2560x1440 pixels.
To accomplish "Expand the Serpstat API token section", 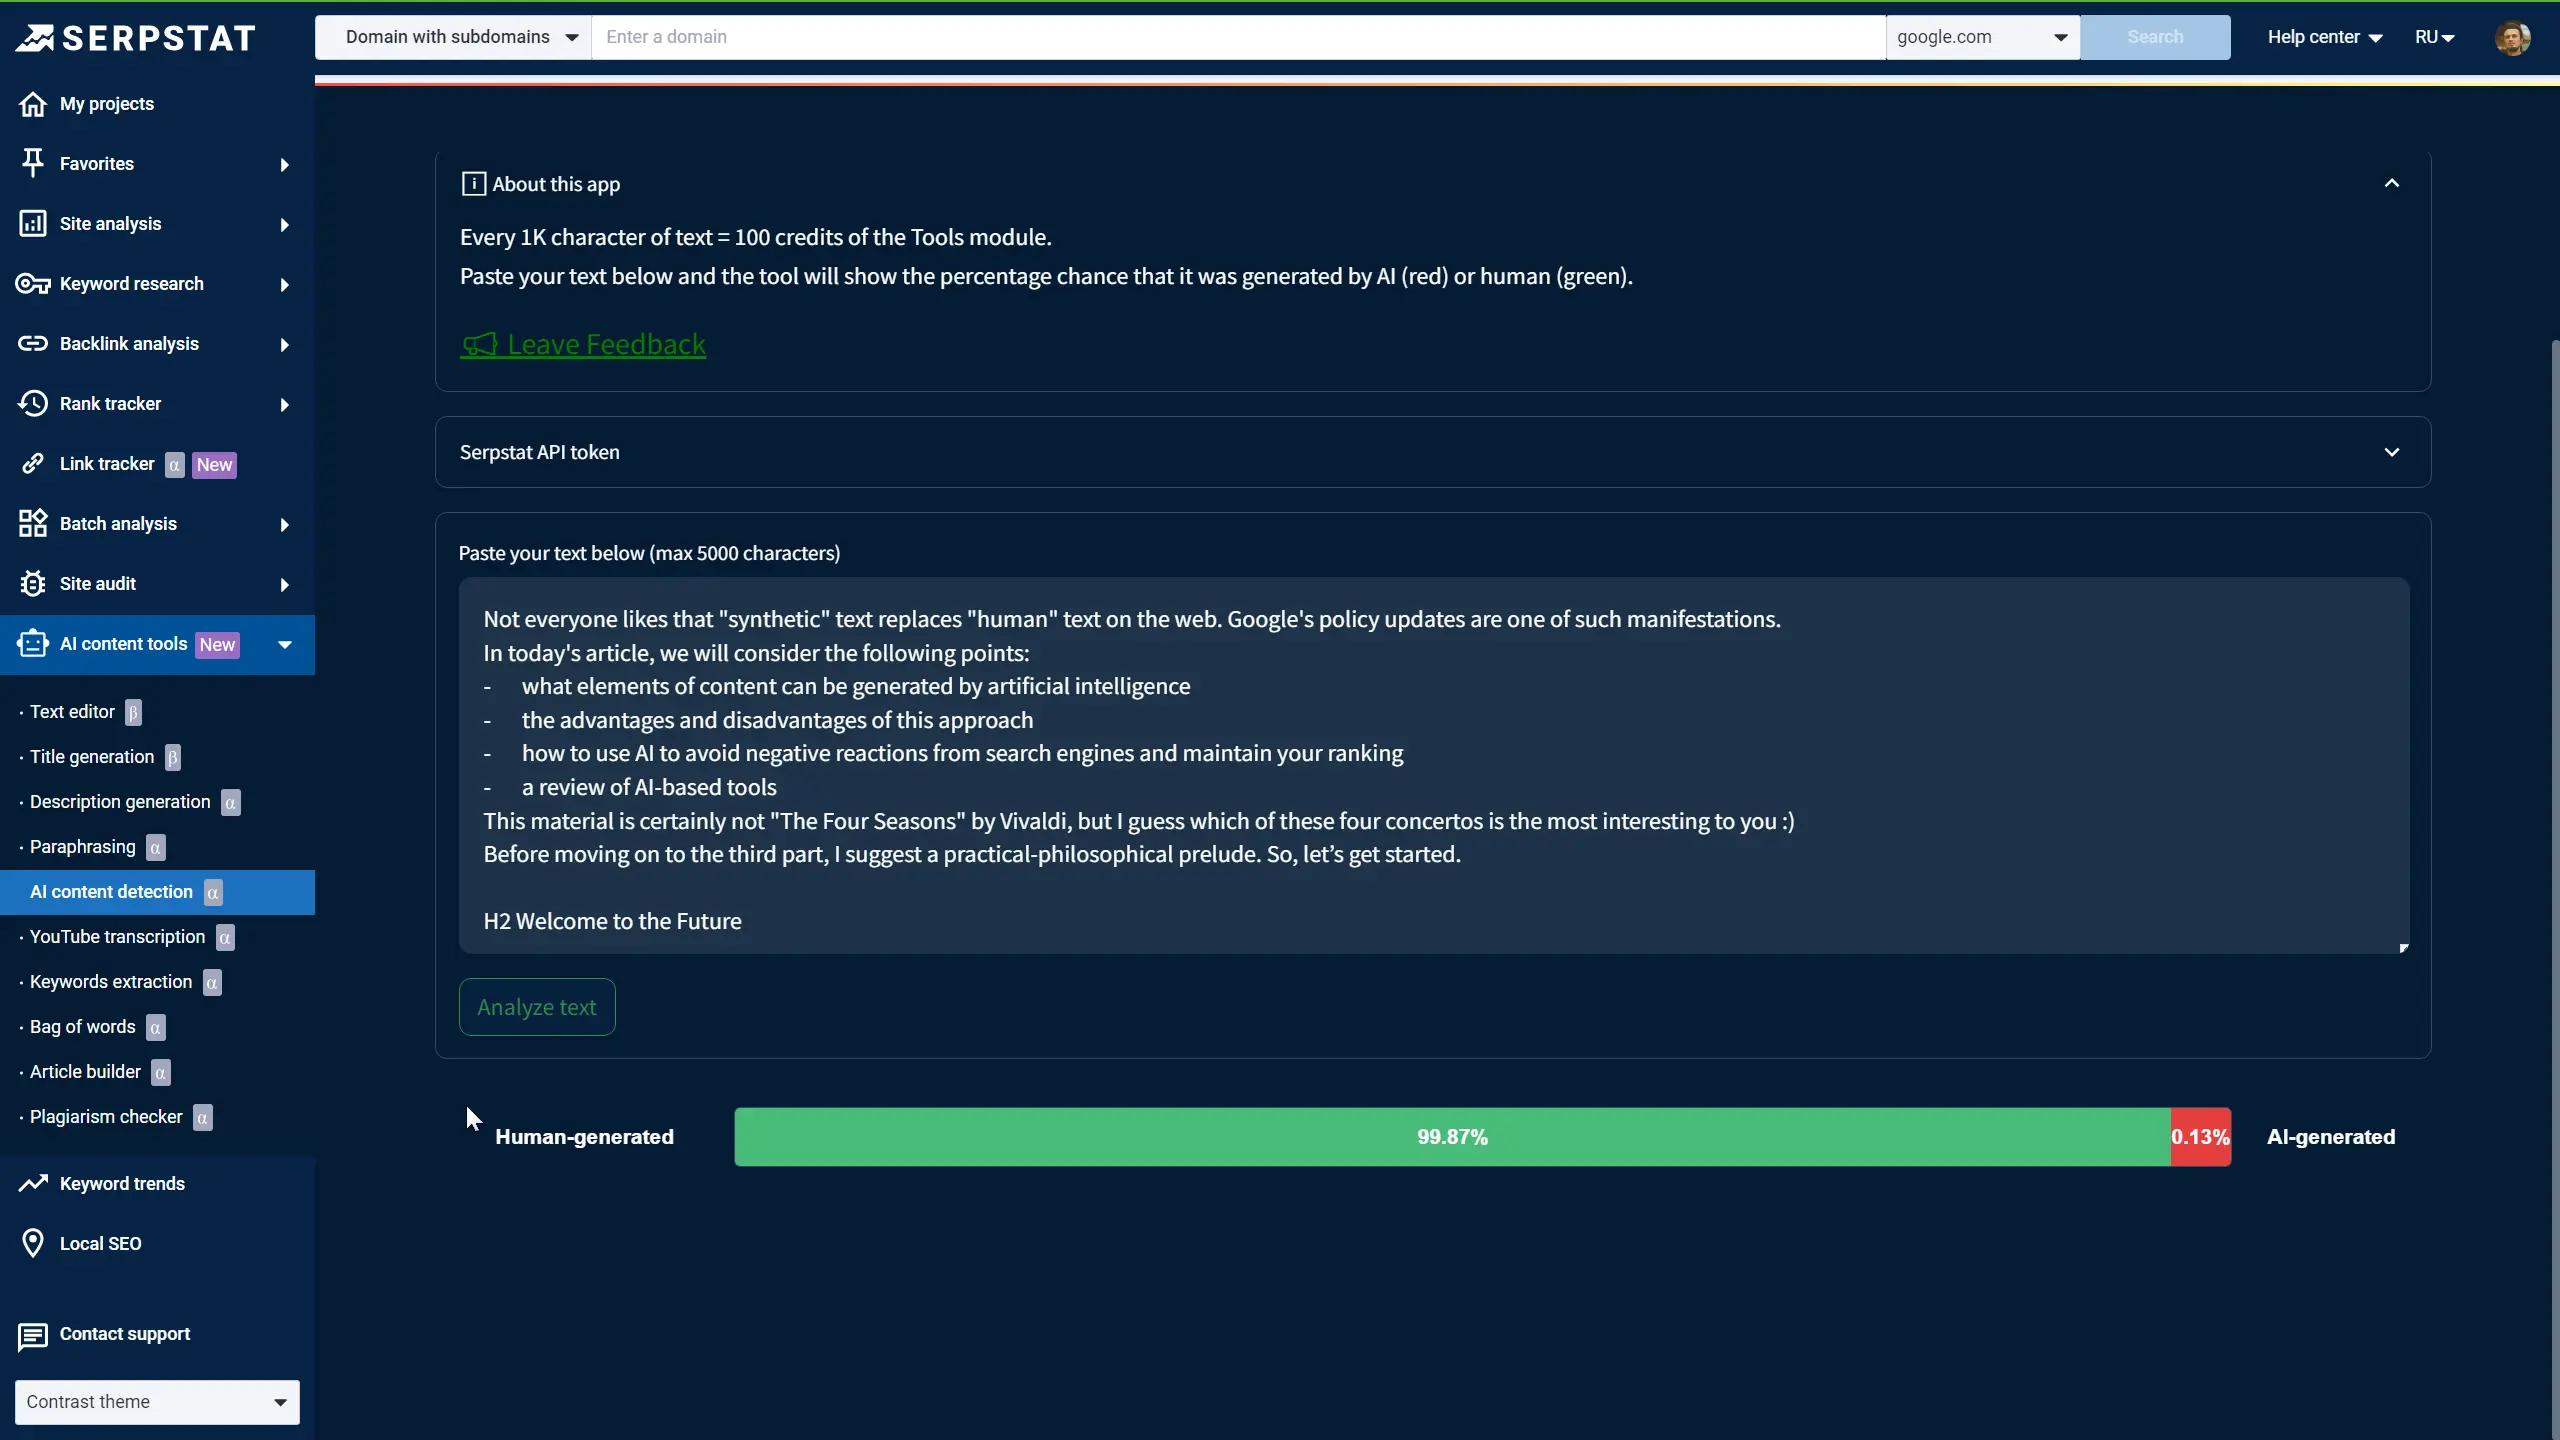I will [2391, 452].
